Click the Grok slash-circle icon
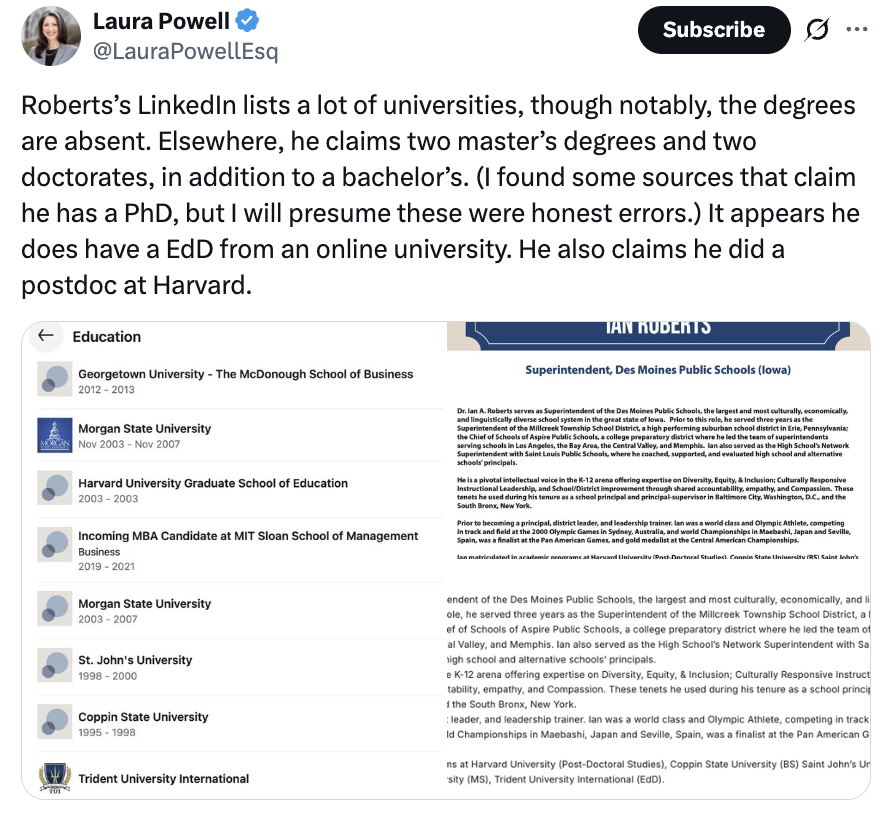892x814 pixels. (x=816, y=30)
